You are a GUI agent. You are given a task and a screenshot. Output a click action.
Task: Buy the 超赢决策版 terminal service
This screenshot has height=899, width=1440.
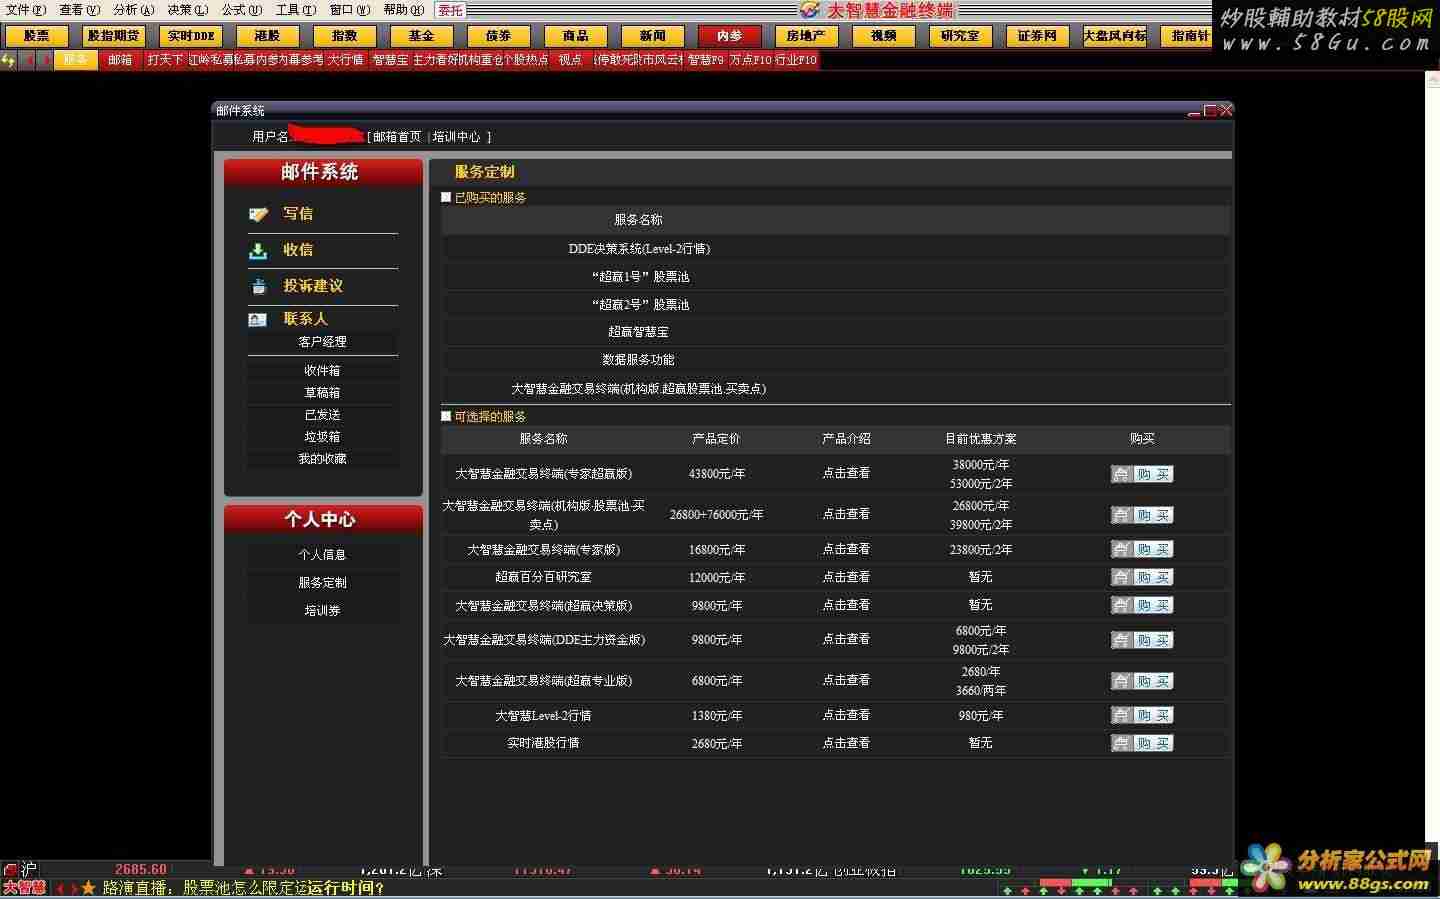click(x=1142, y=605)
